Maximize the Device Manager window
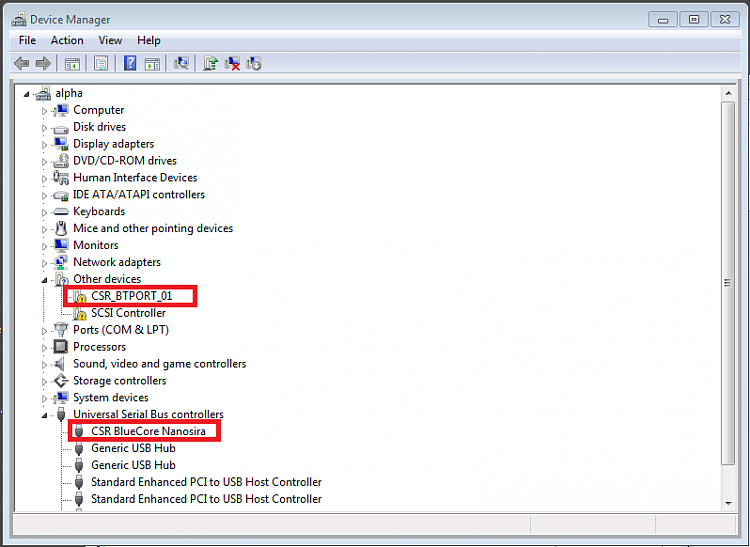This screenshot has height=547, width=750. click(694, 20)
